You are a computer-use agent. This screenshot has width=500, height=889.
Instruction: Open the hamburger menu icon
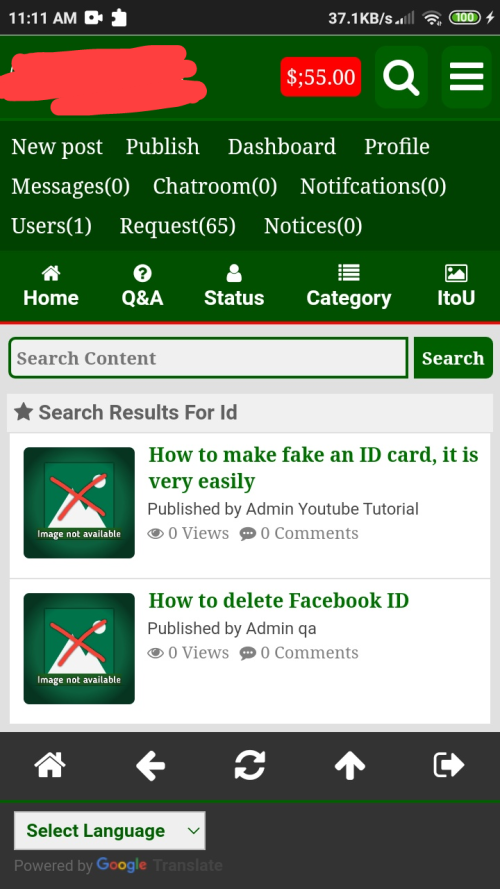click(x=467, y=77)
